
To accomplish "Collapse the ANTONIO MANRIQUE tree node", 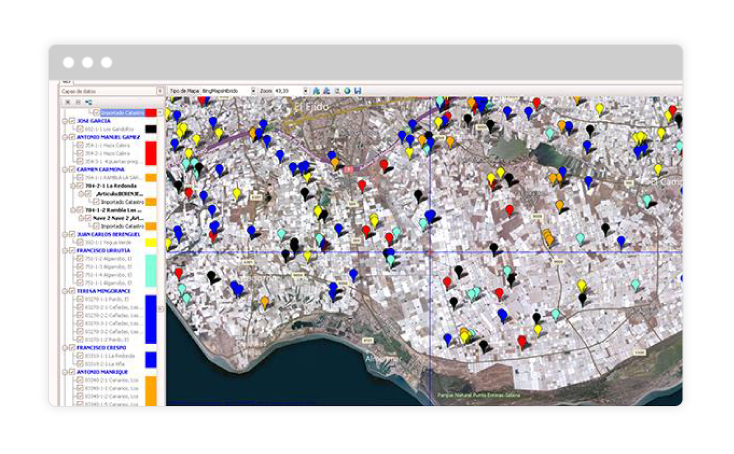I will [66, 372].
